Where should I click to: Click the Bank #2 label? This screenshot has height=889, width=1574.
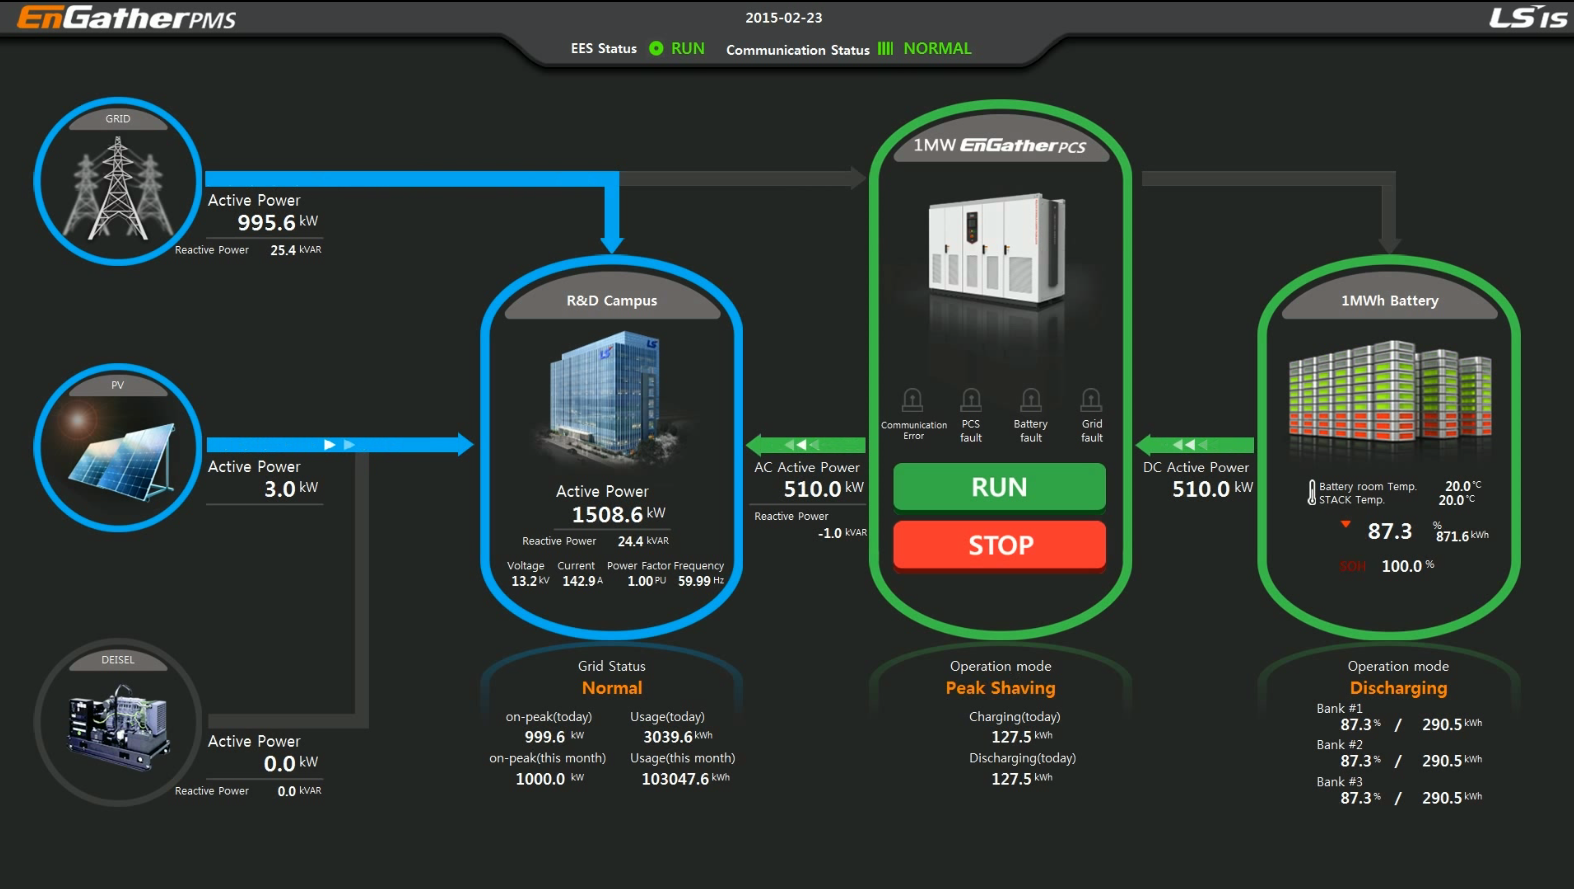[1339, 745]
